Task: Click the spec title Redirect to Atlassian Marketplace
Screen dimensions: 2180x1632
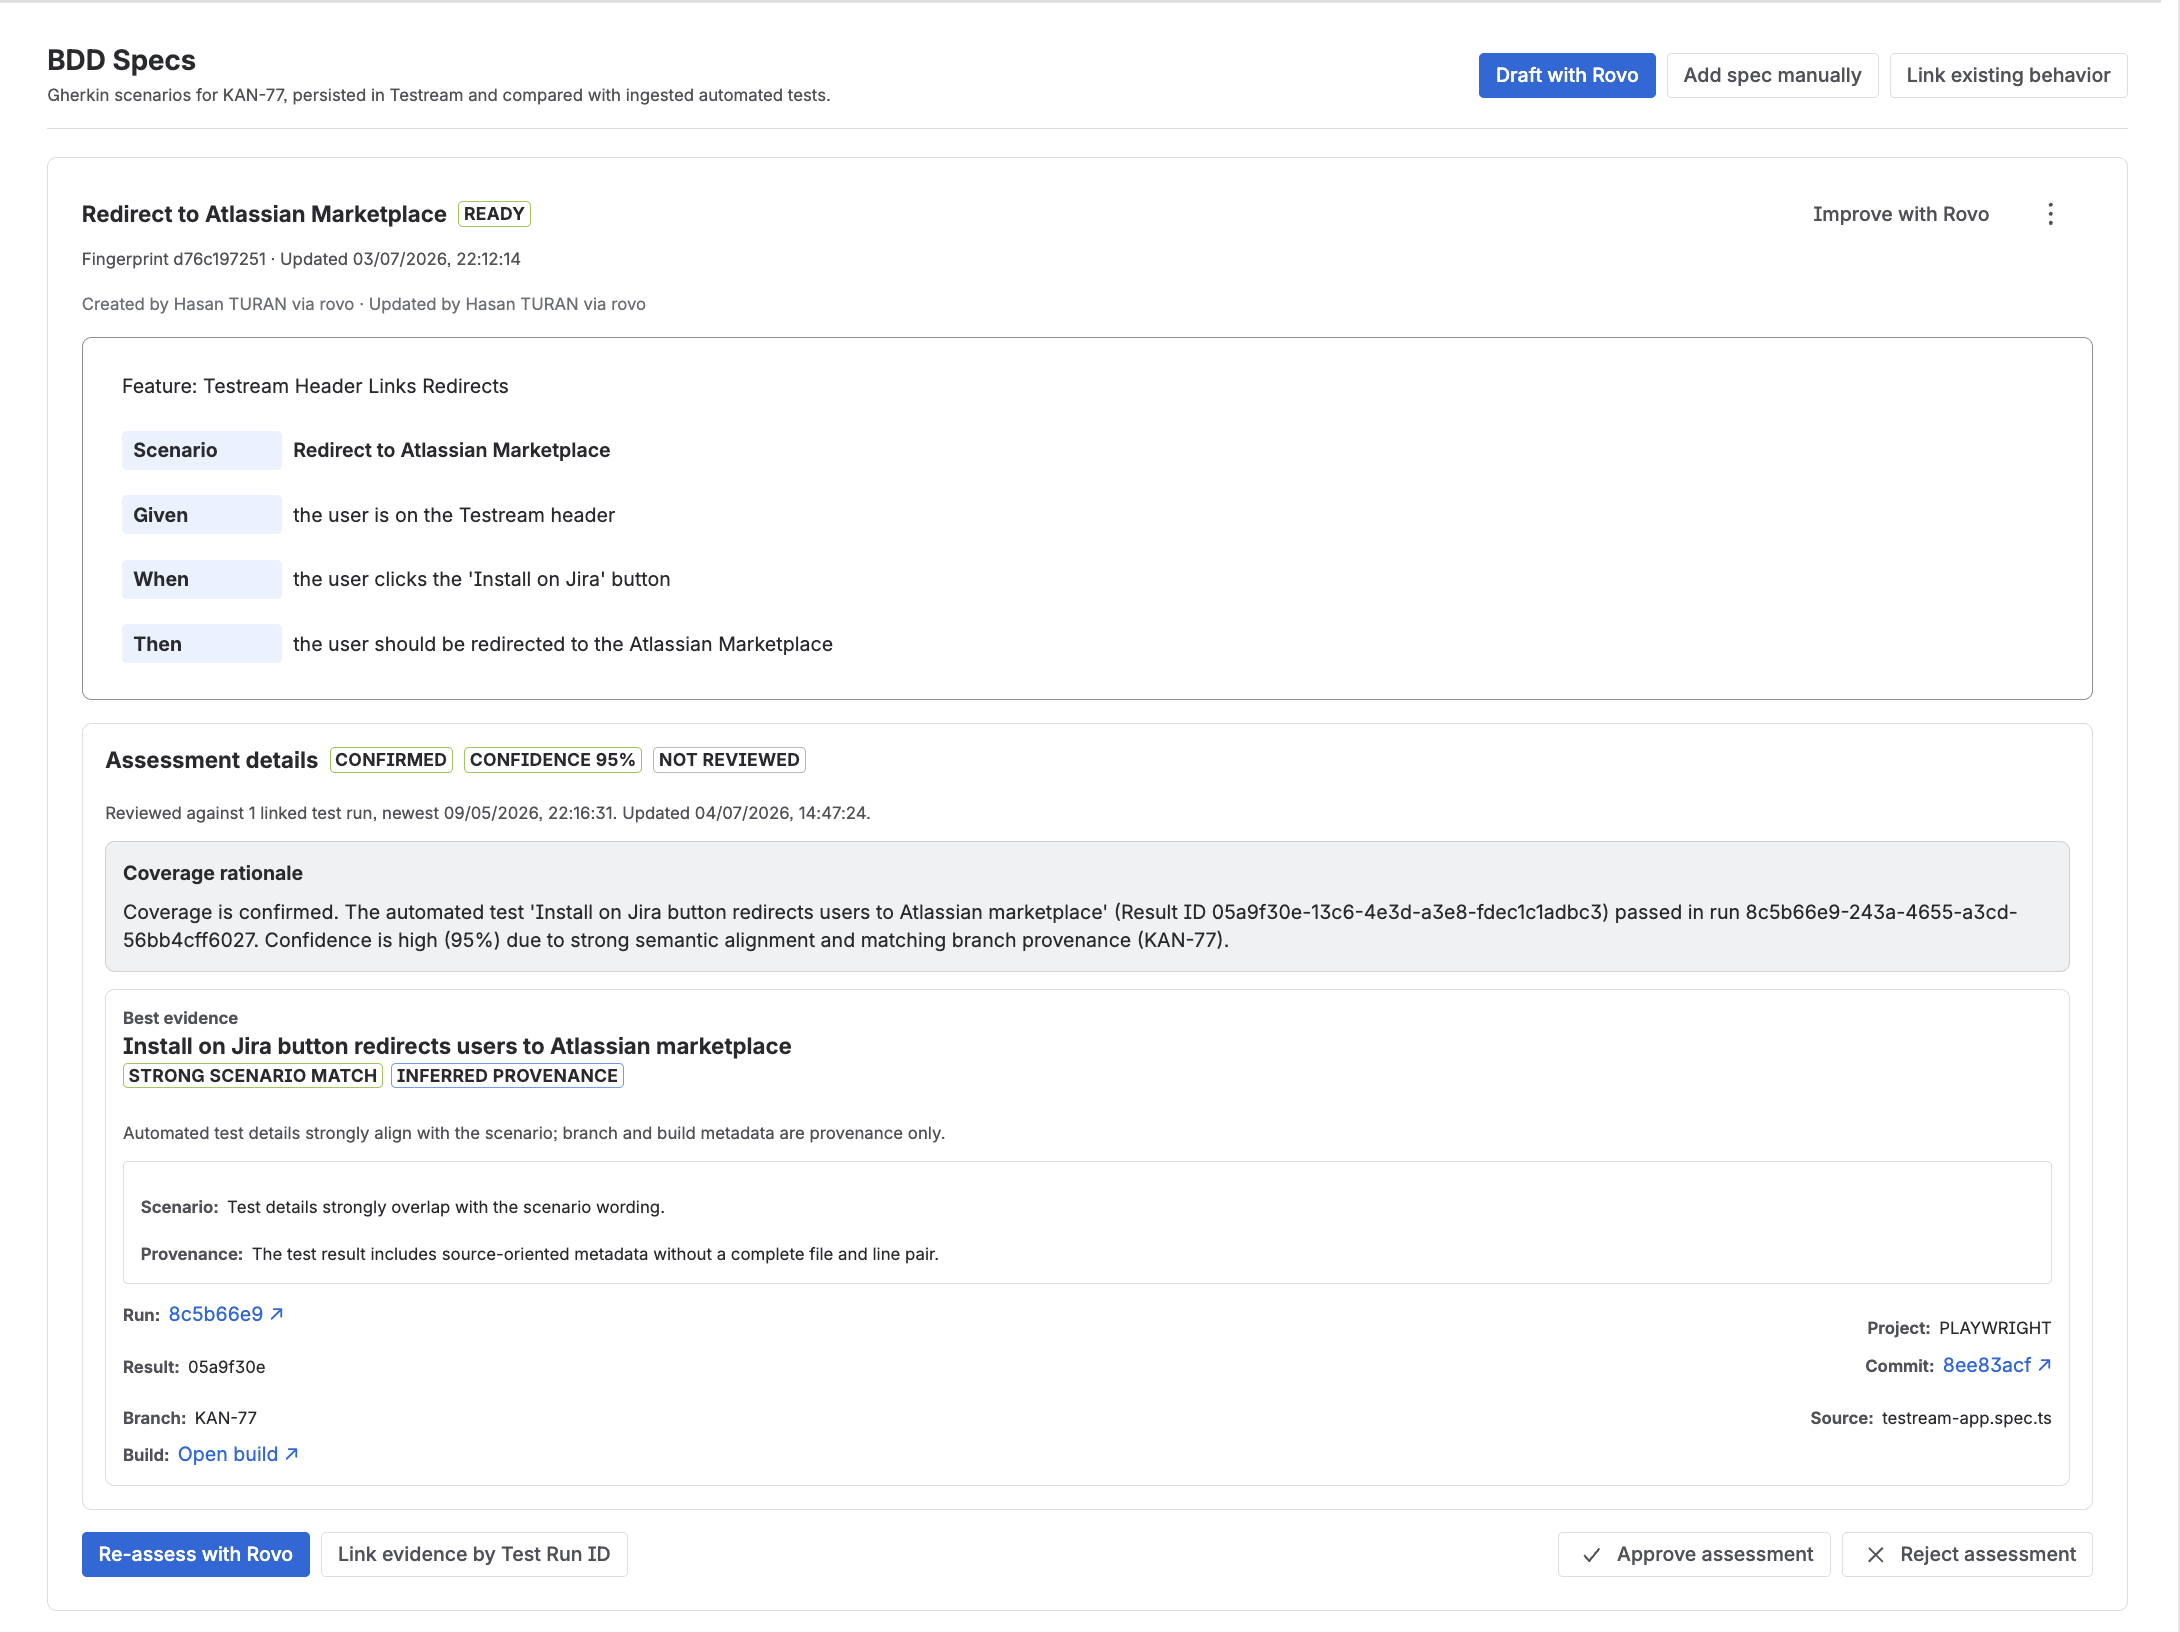Action: pos(264,214)
